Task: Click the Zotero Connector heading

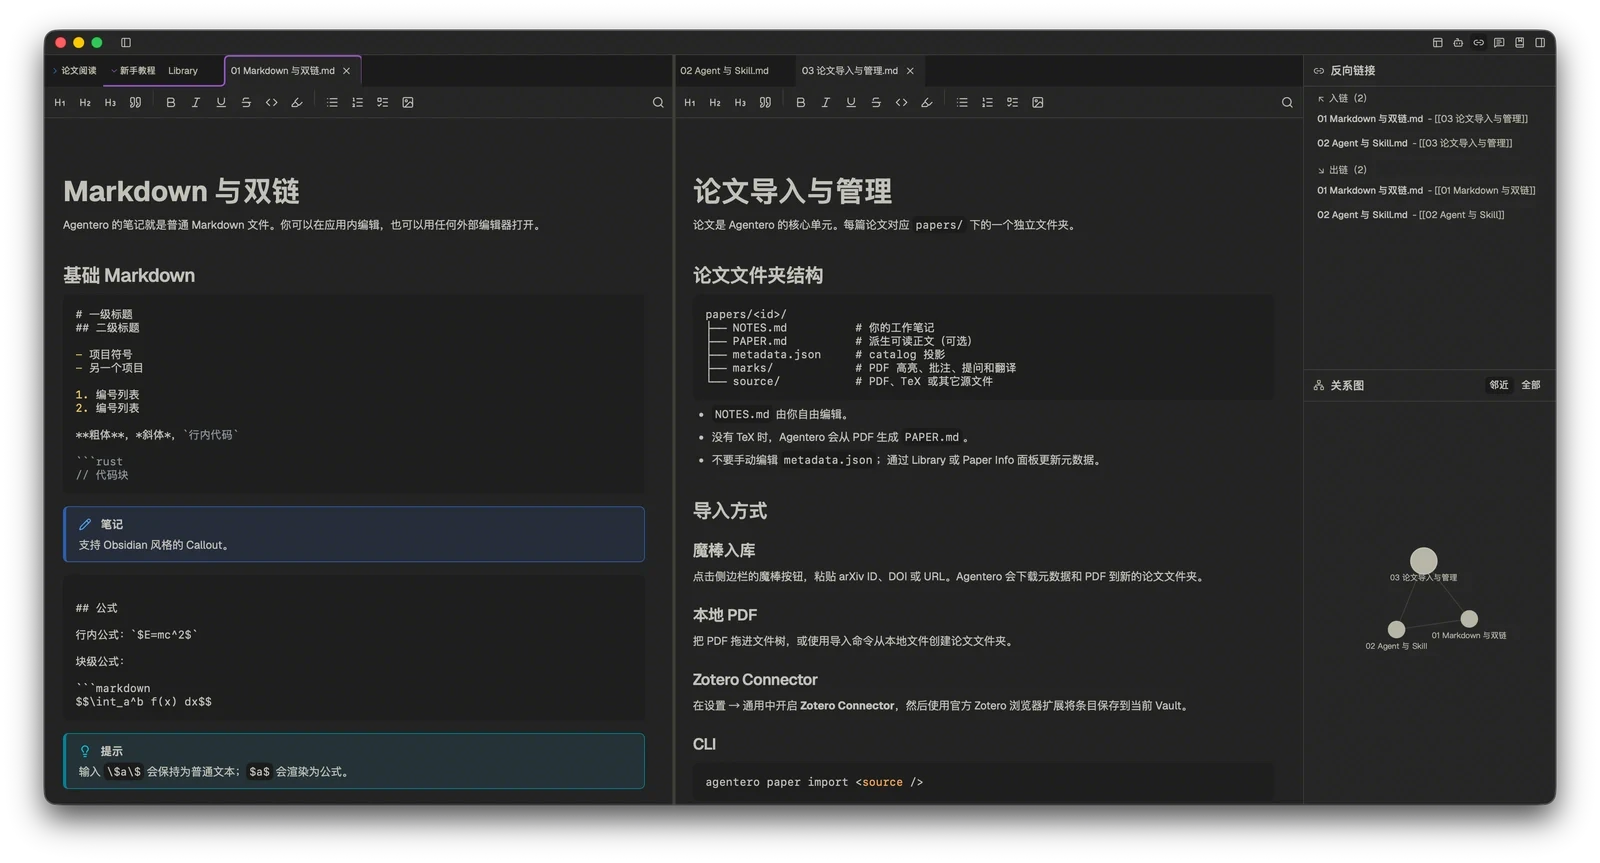Action: (x=755, y=680)
